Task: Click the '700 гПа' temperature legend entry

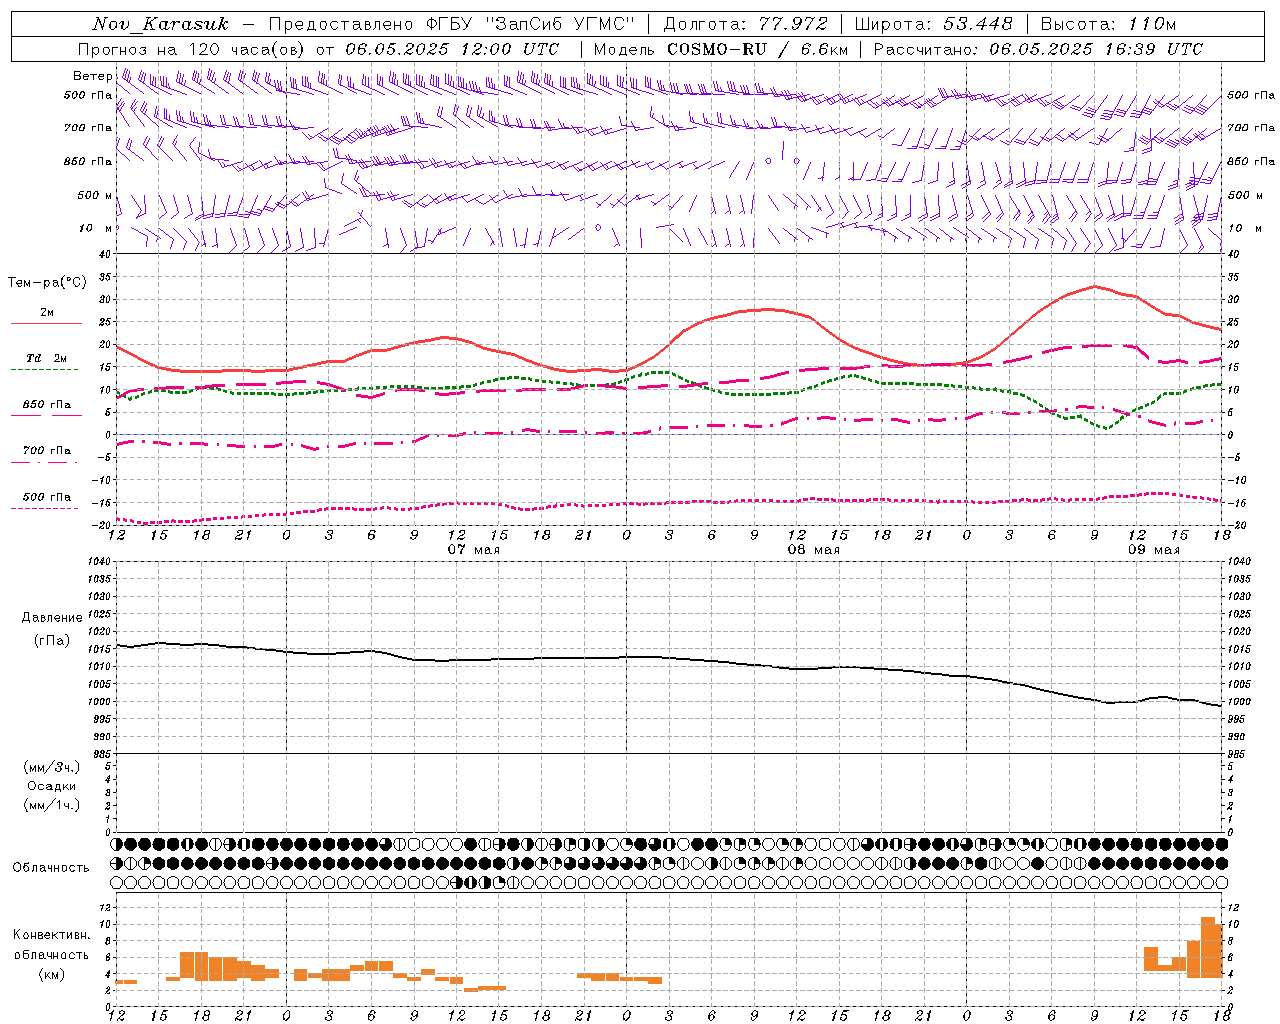Action: (x=46, y=455)
